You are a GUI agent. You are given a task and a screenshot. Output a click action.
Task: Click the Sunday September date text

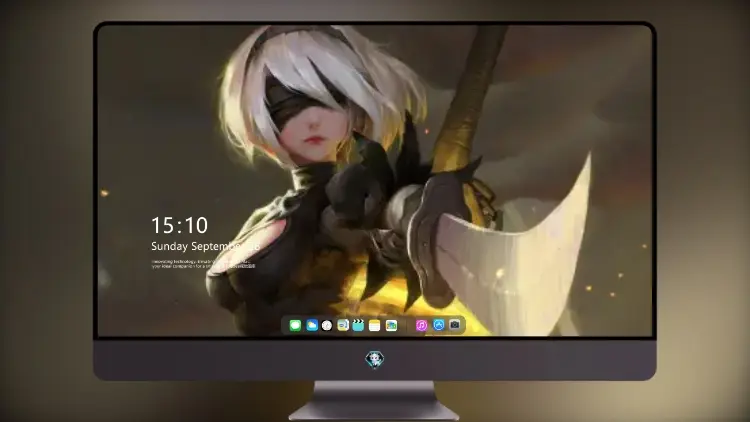point(205,246)
